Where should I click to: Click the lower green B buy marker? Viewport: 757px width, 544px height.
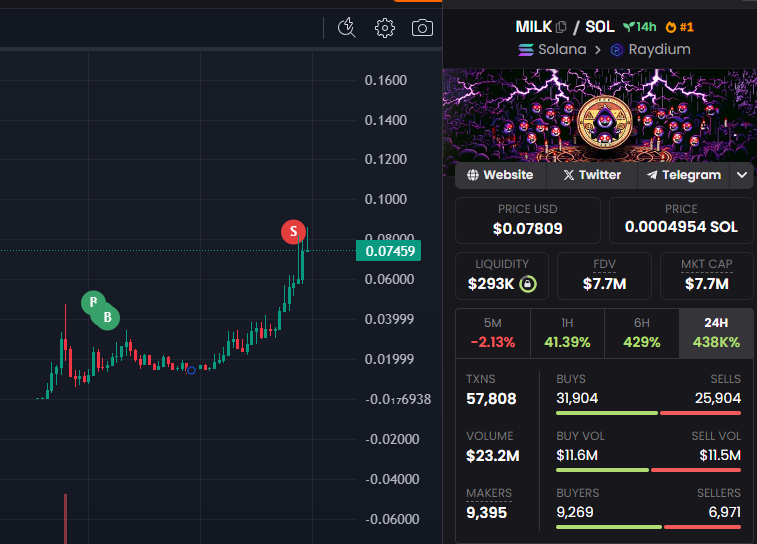tap(107, 317)
